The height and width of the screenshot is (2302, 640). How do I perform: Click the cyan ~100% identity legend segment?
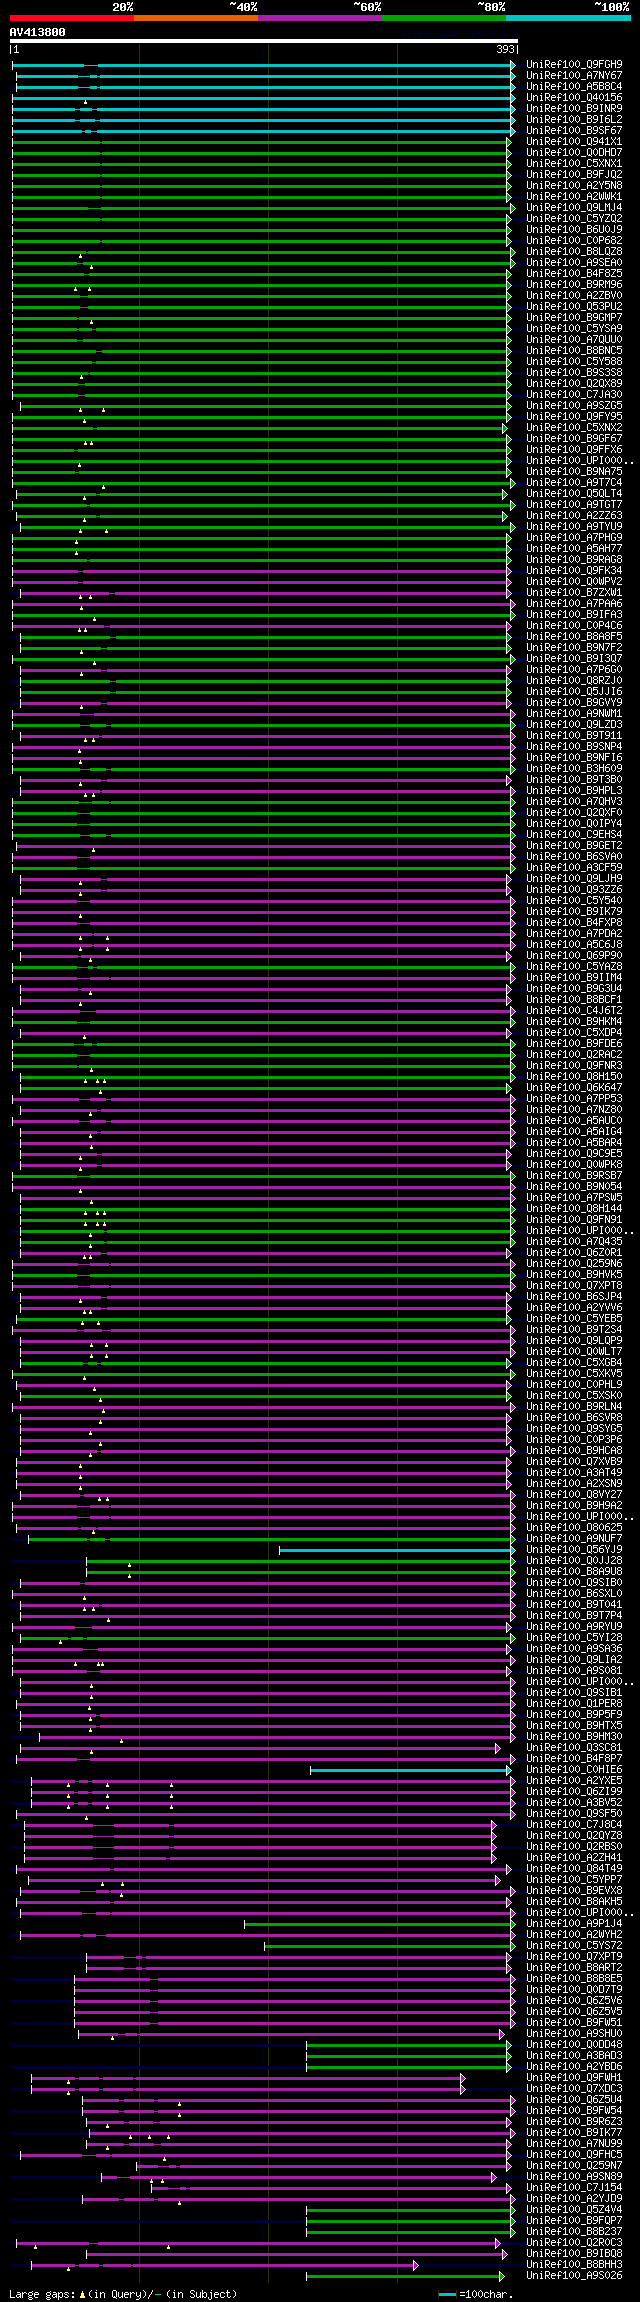tap(568, 18)
